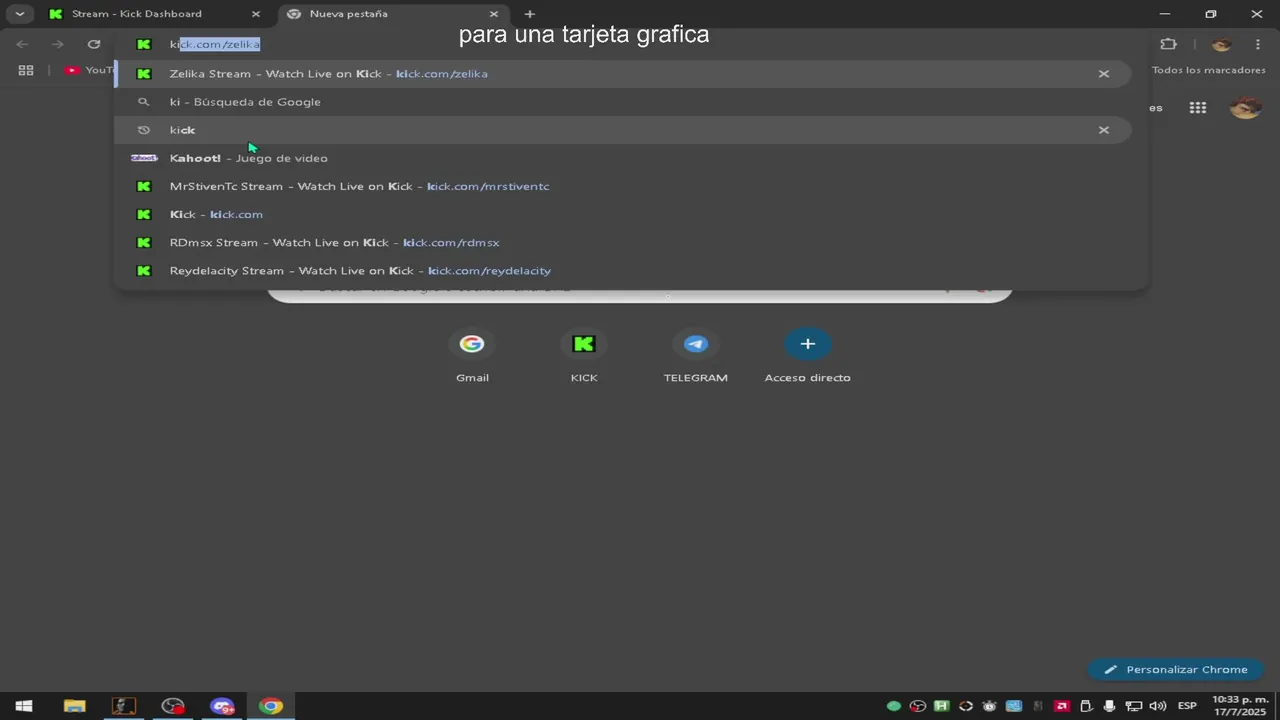1280x720 pixels.
Task: Select the Zelika Stream suggestion
Action: coord(622,74)
